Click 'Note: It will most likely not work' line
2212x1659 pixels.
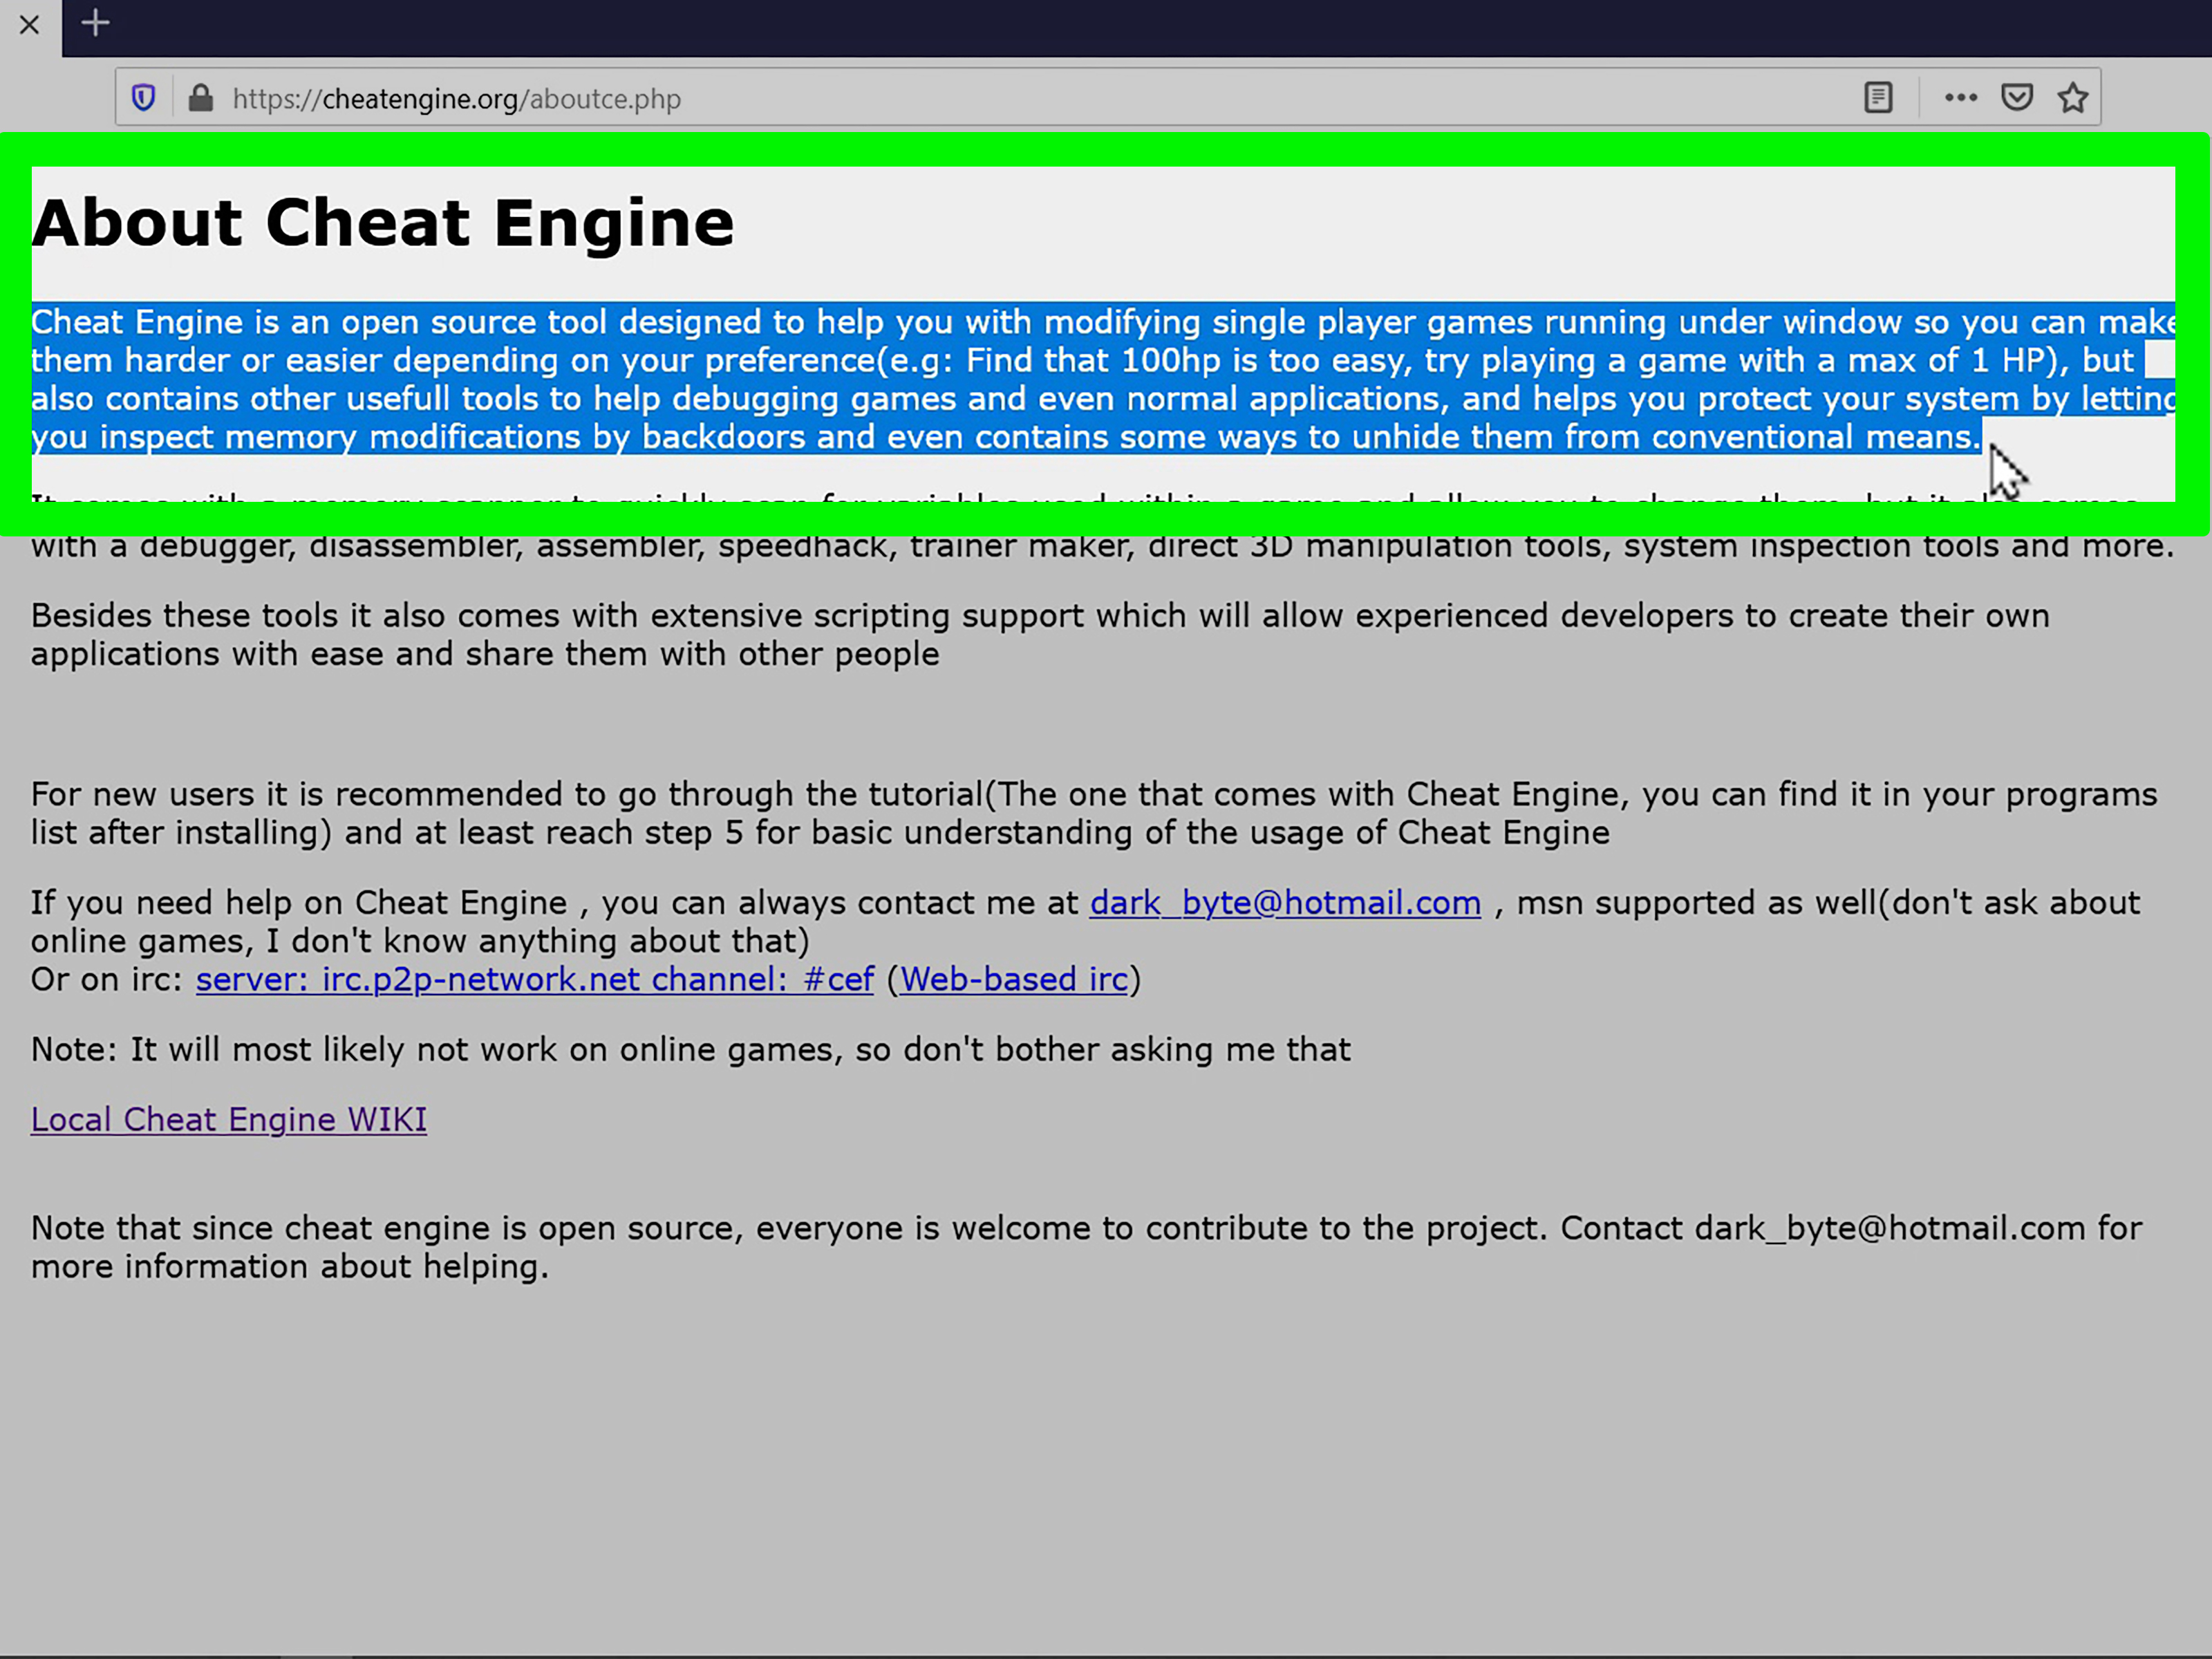tap(691, 1050)
